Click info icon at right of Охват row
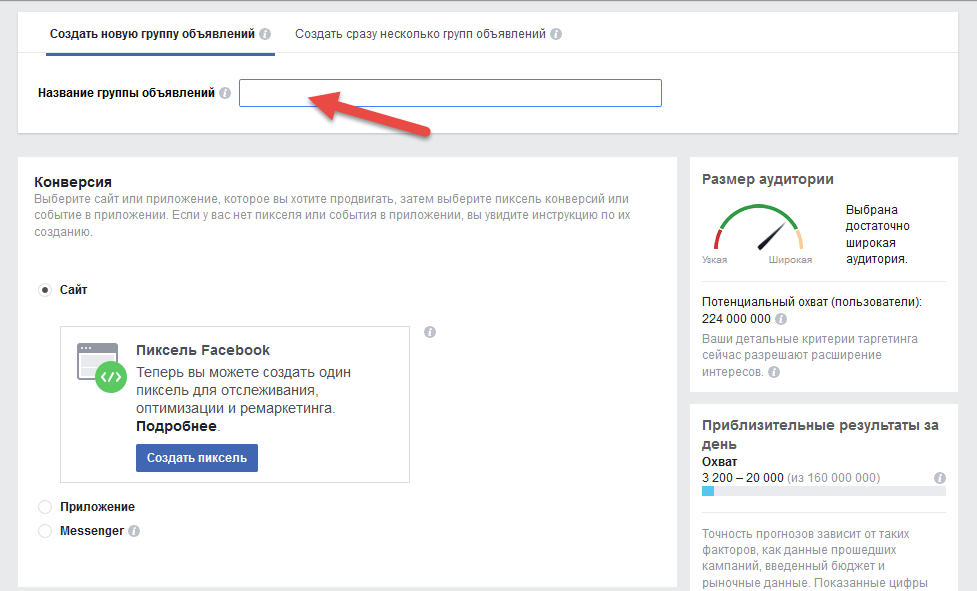This screenshot has height=591, width=977. click(x=940, y=478)
